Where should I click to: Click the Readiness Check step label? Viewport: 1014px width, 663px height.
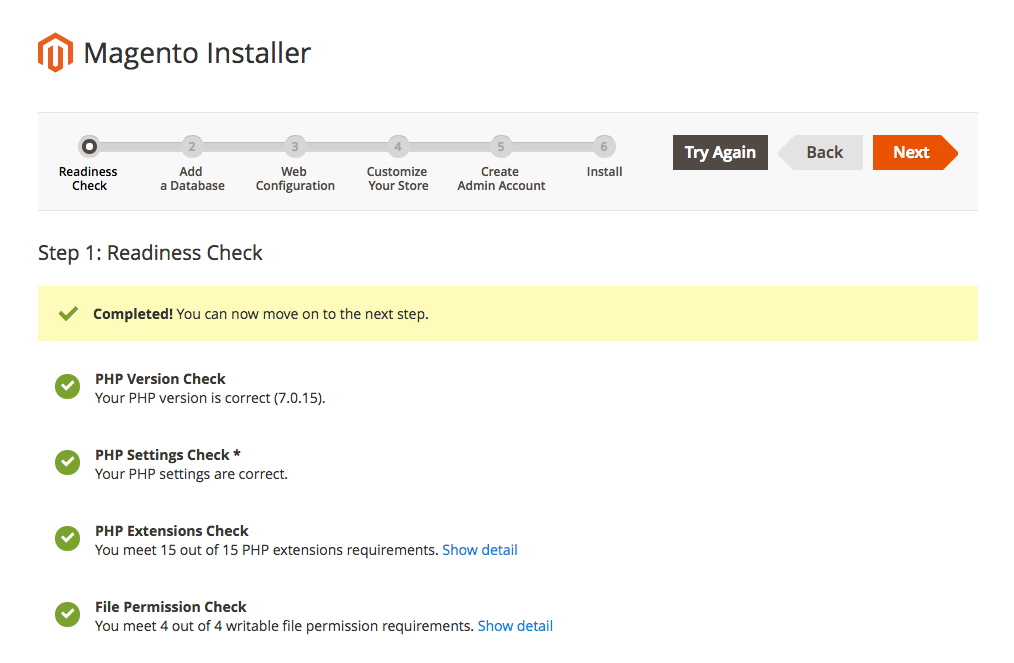[89, 179]
